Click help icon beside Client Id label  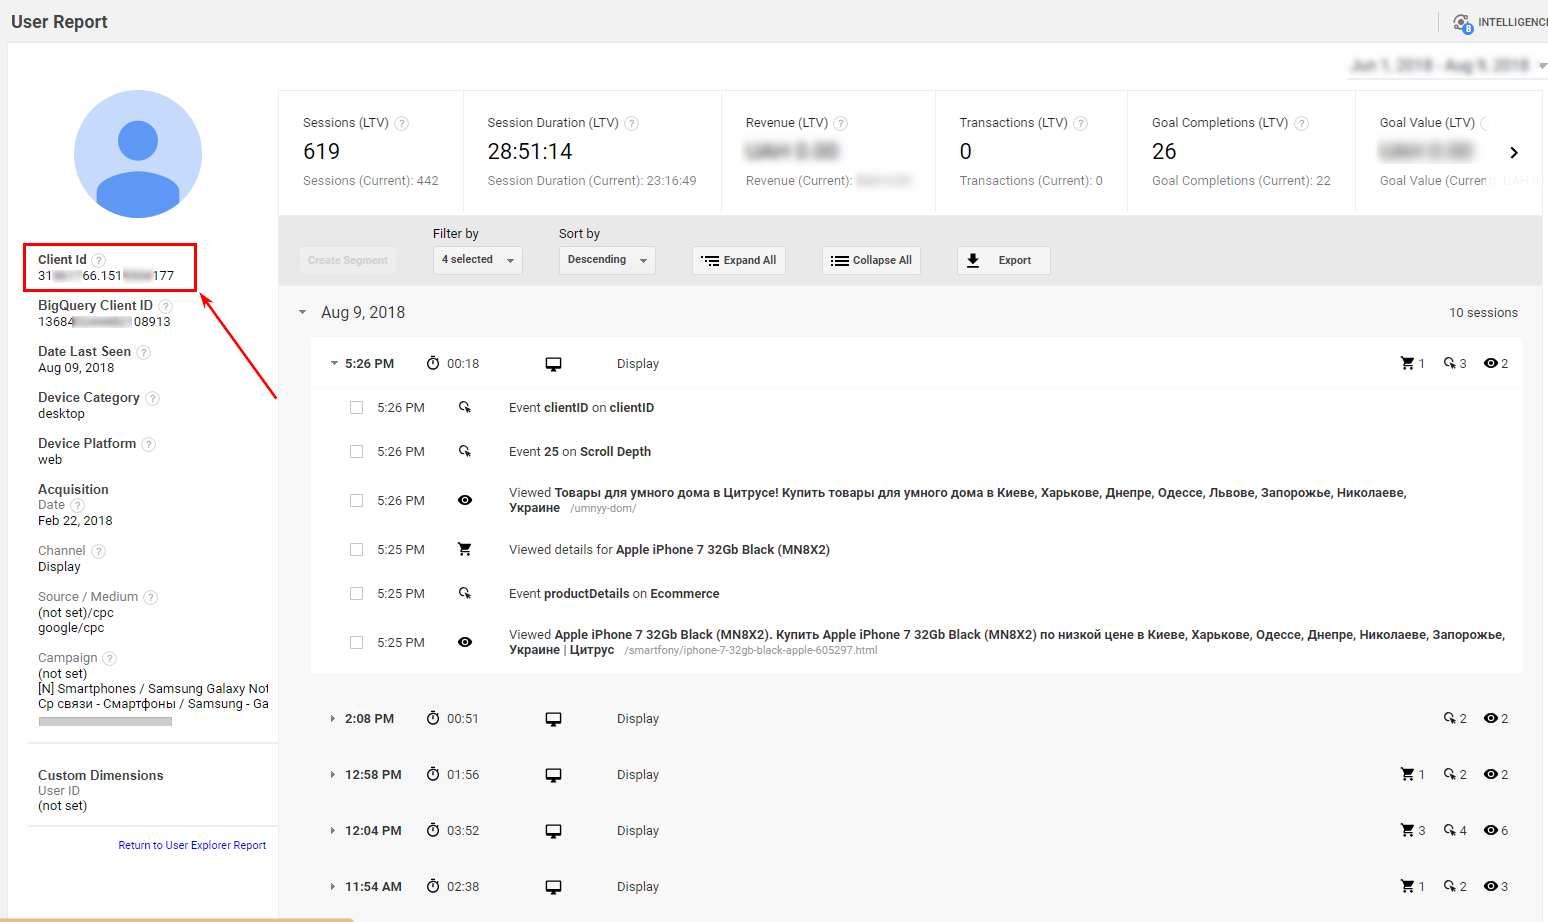99,260
